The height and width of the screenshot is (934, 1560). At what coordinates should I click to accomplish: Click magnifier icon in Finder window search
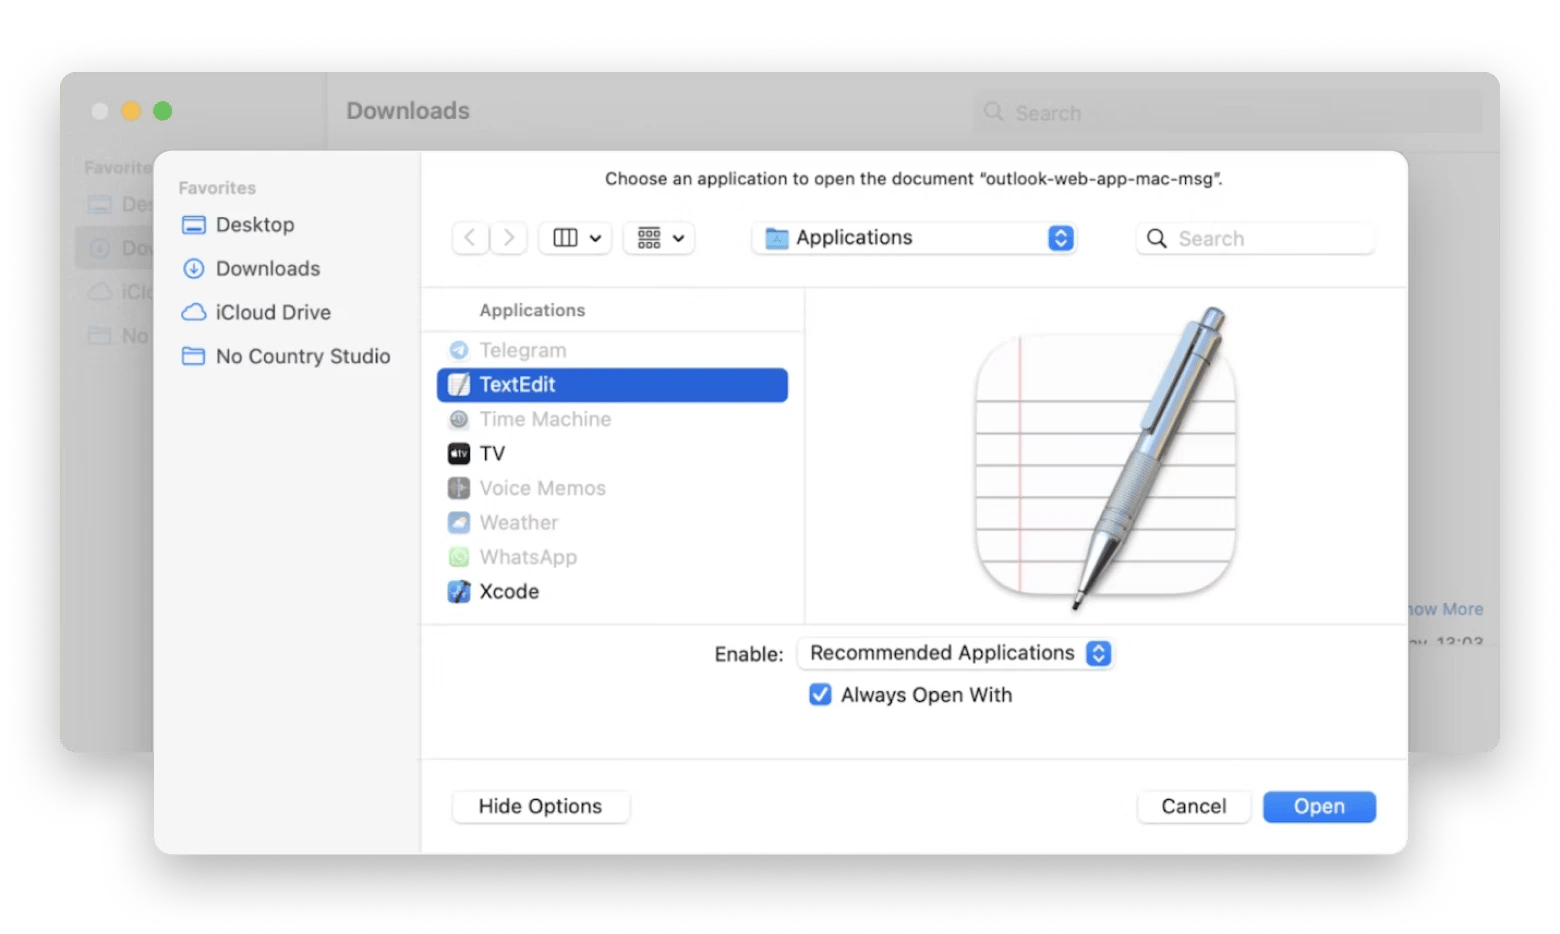point(993,112)
